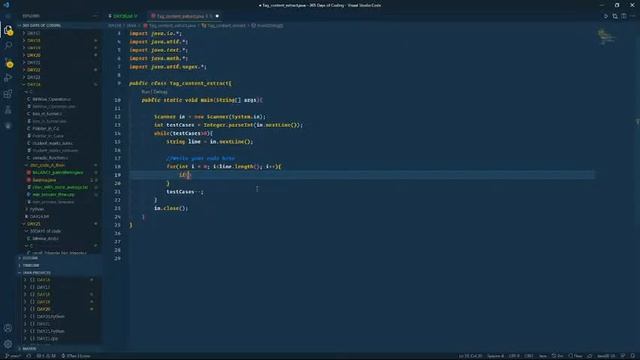Open editor More Actions ellipsis
This screenshot has width=640, height=360.
(x=633, y=16)
